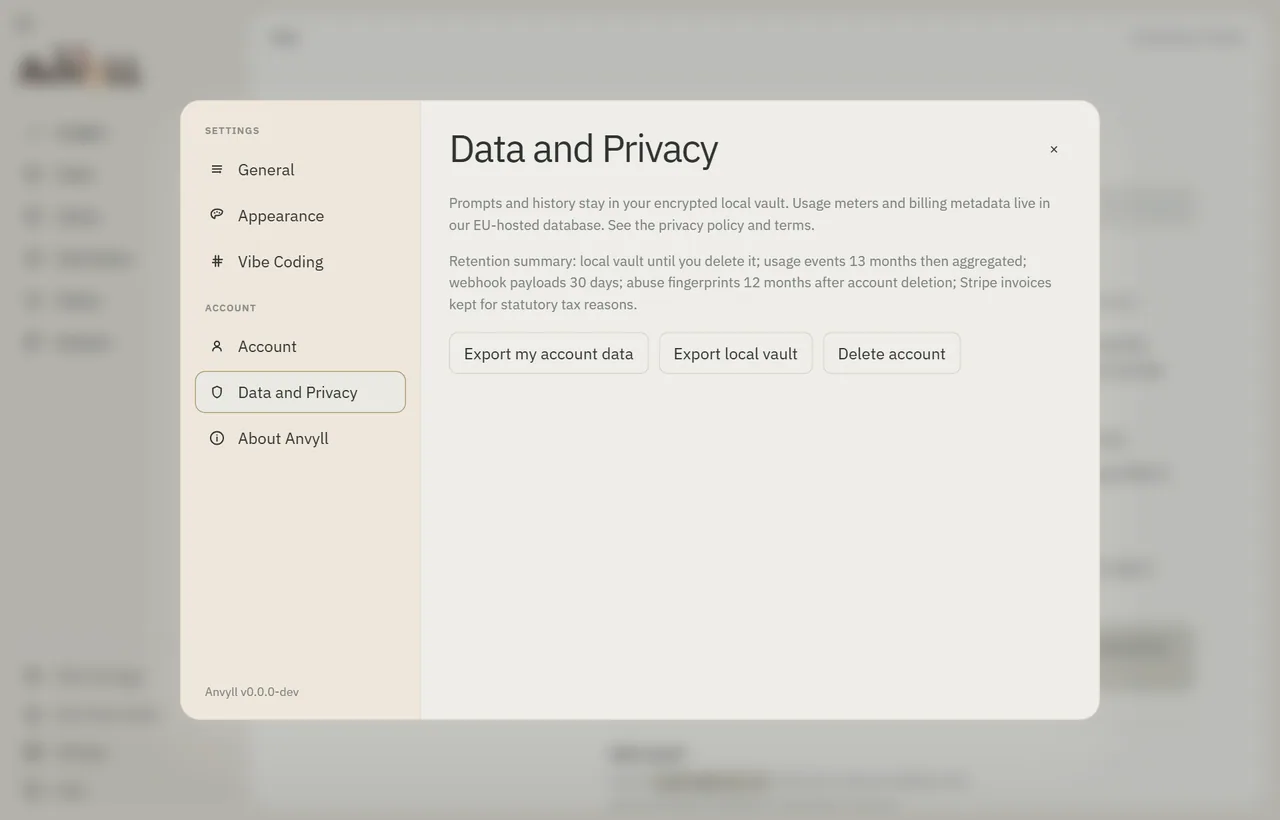The image size is (1280, 820).
Task: Open the Account settings section
Action: (x=300, y=346)
